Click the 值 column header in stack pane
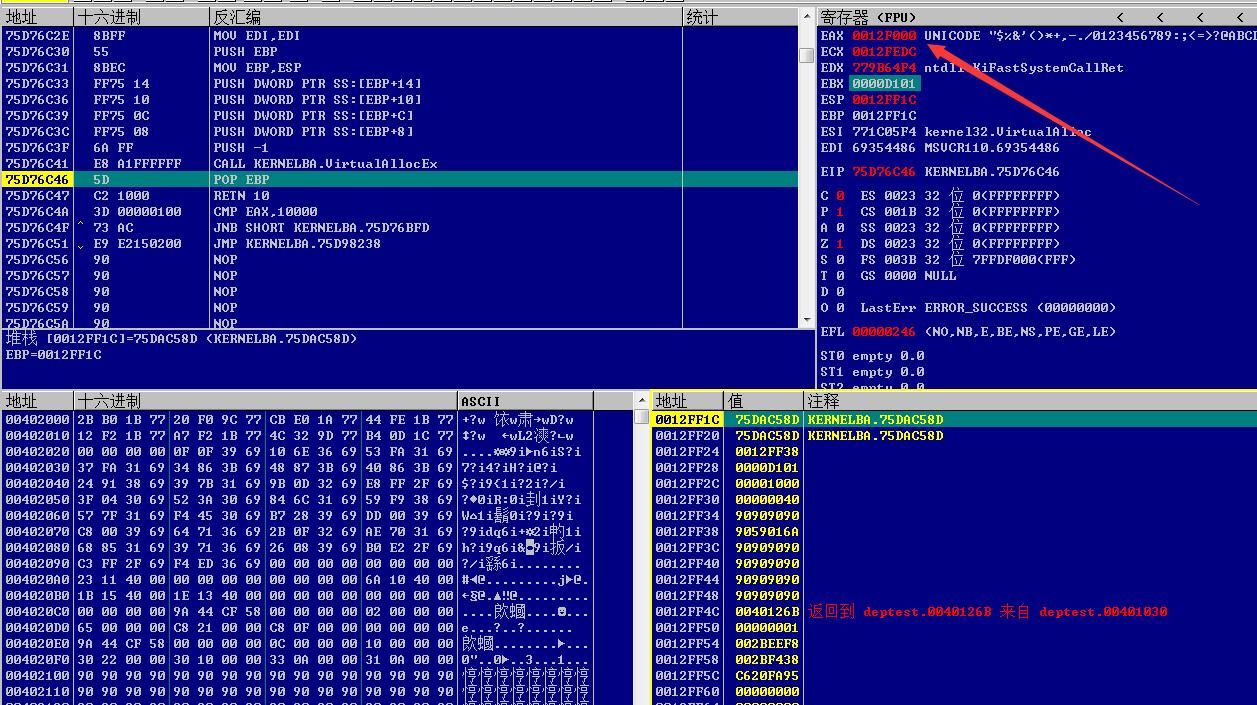1257x705 pixels. point(764,401)
